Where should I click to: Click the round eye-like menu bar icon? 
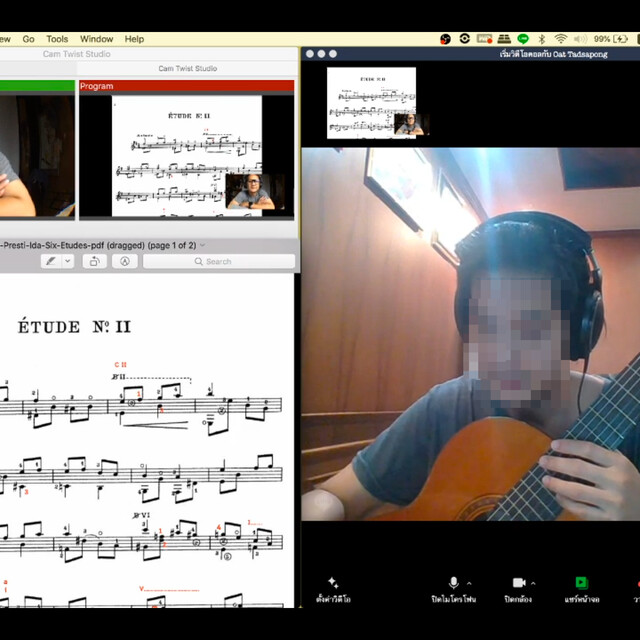click(464, 39)
